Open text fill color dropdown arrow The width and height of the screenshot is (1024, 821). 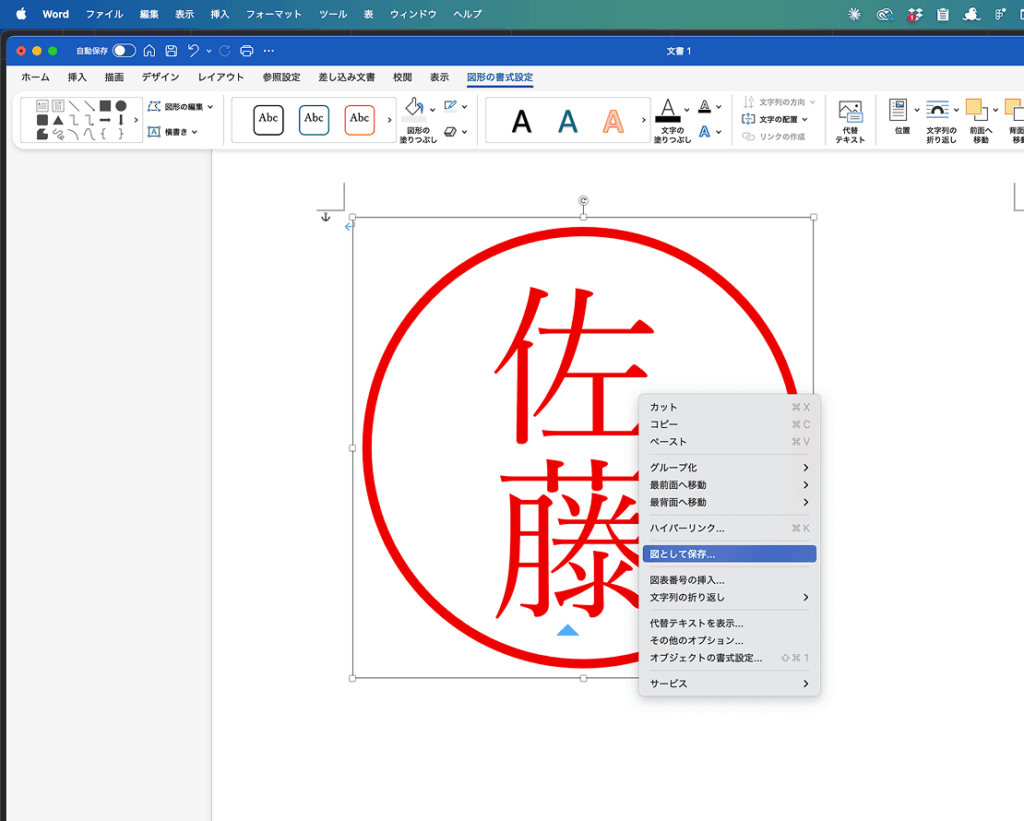coord(686,110)
